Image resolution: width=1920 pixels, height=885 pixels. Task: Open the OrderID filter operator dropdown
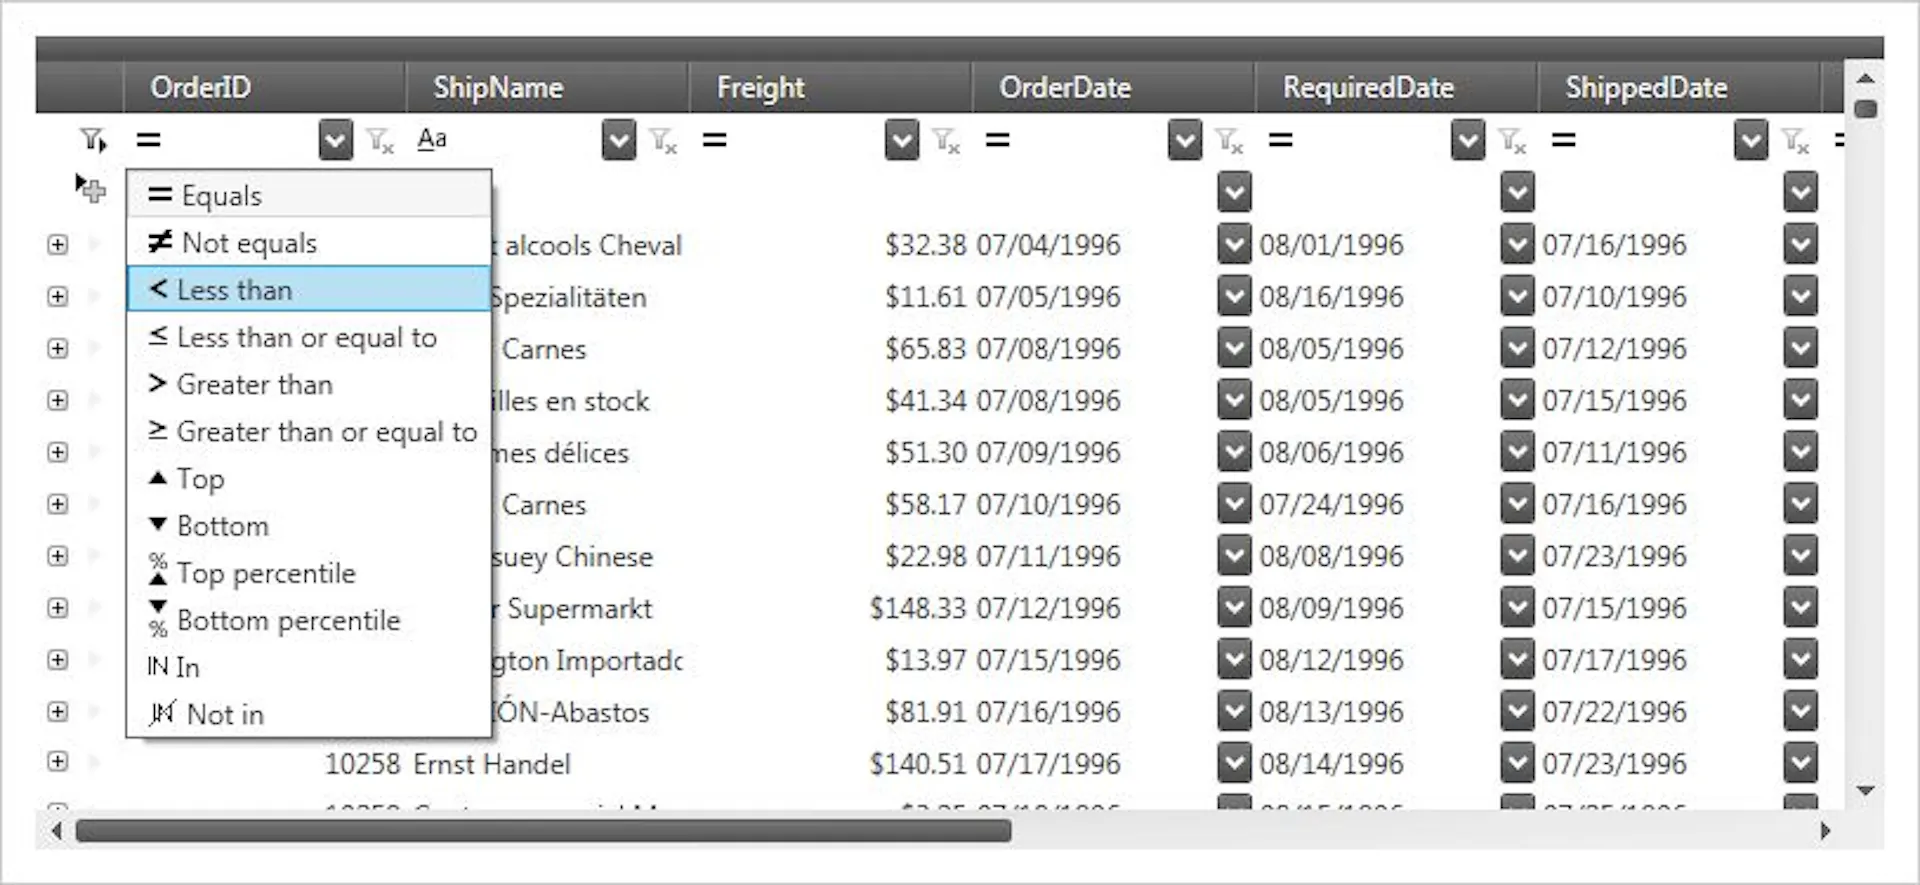pyautogui.click(x=335, y=141)
